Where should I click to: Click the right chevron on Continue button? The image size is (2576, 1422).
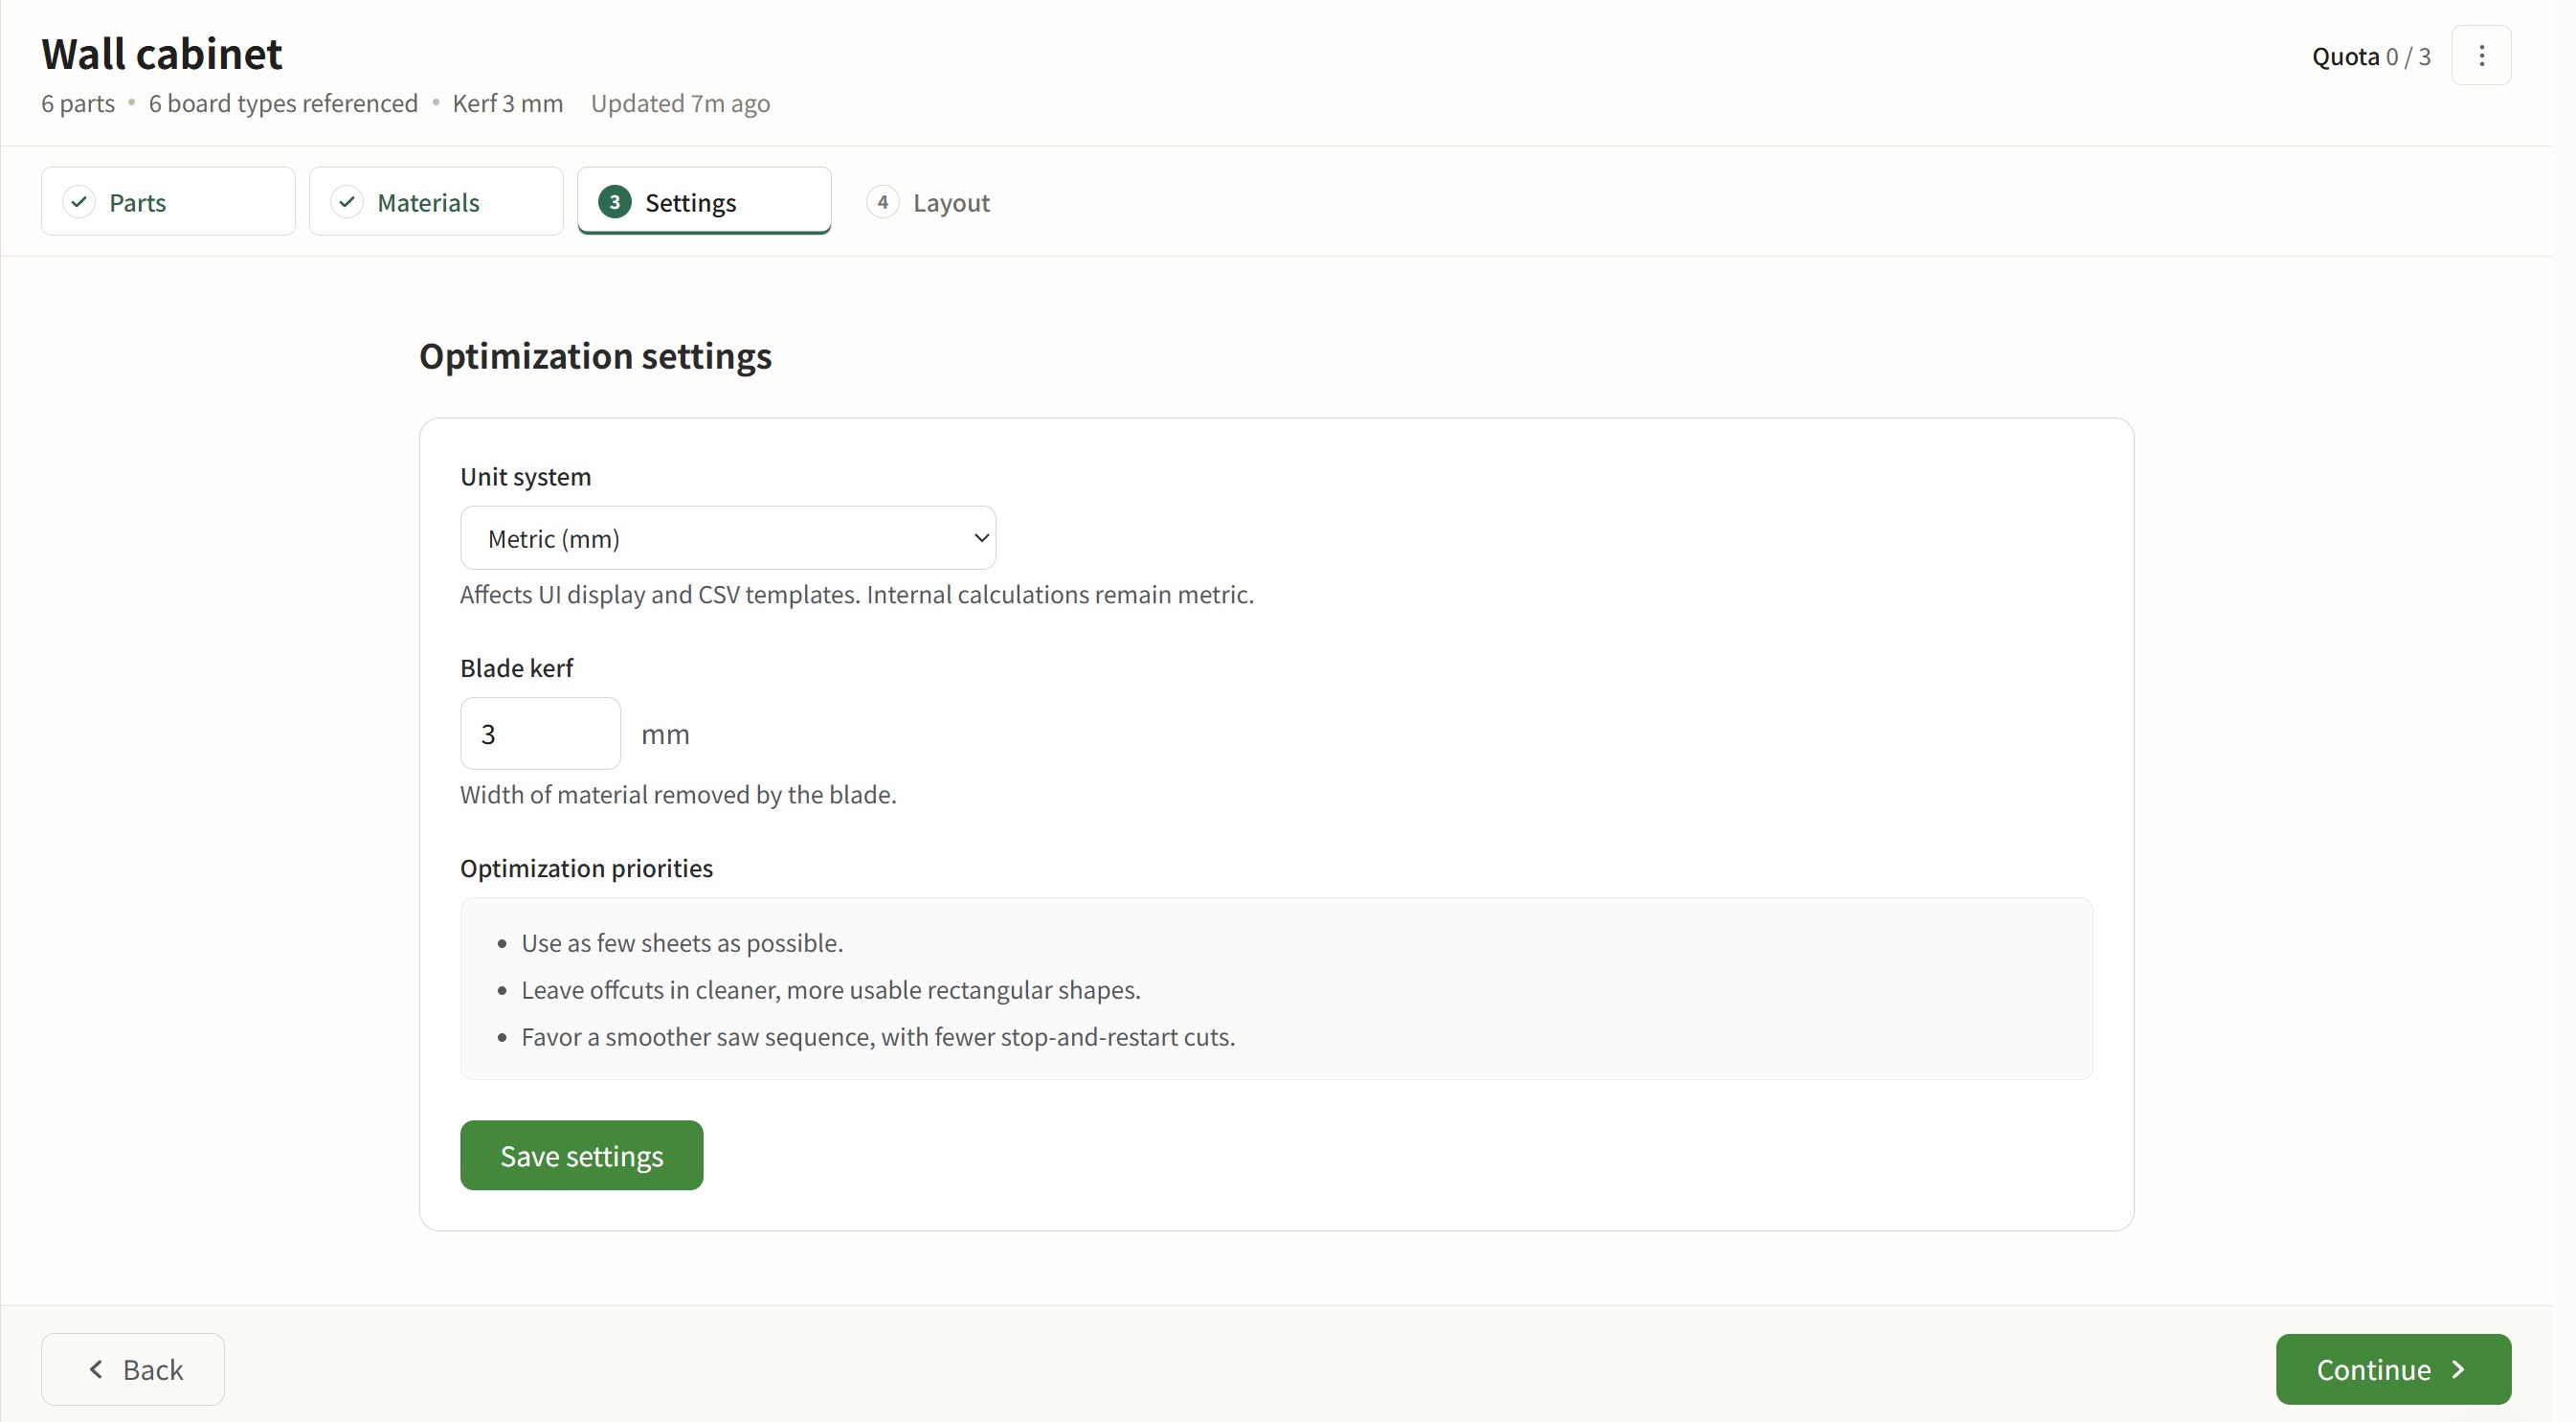pos(2458,1369)
